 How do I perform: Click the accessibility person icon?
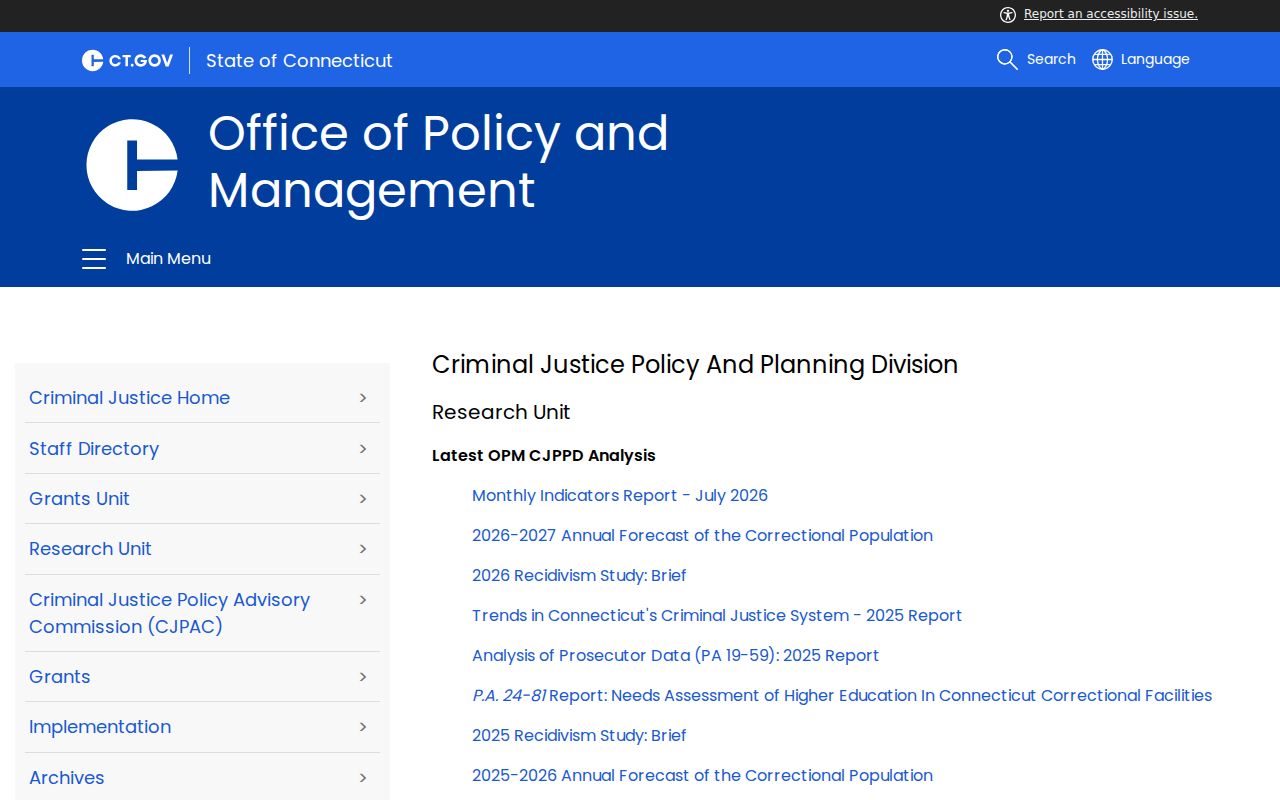click(1008, 14)
